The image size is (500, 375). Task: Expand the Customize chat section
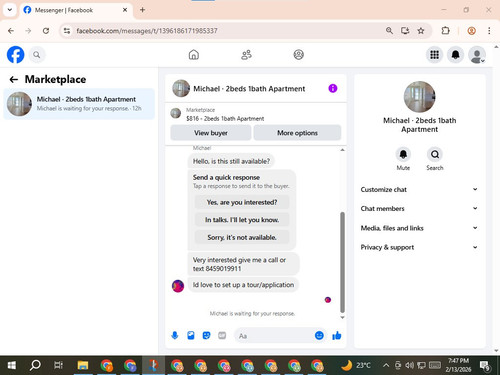coord(419,189)
